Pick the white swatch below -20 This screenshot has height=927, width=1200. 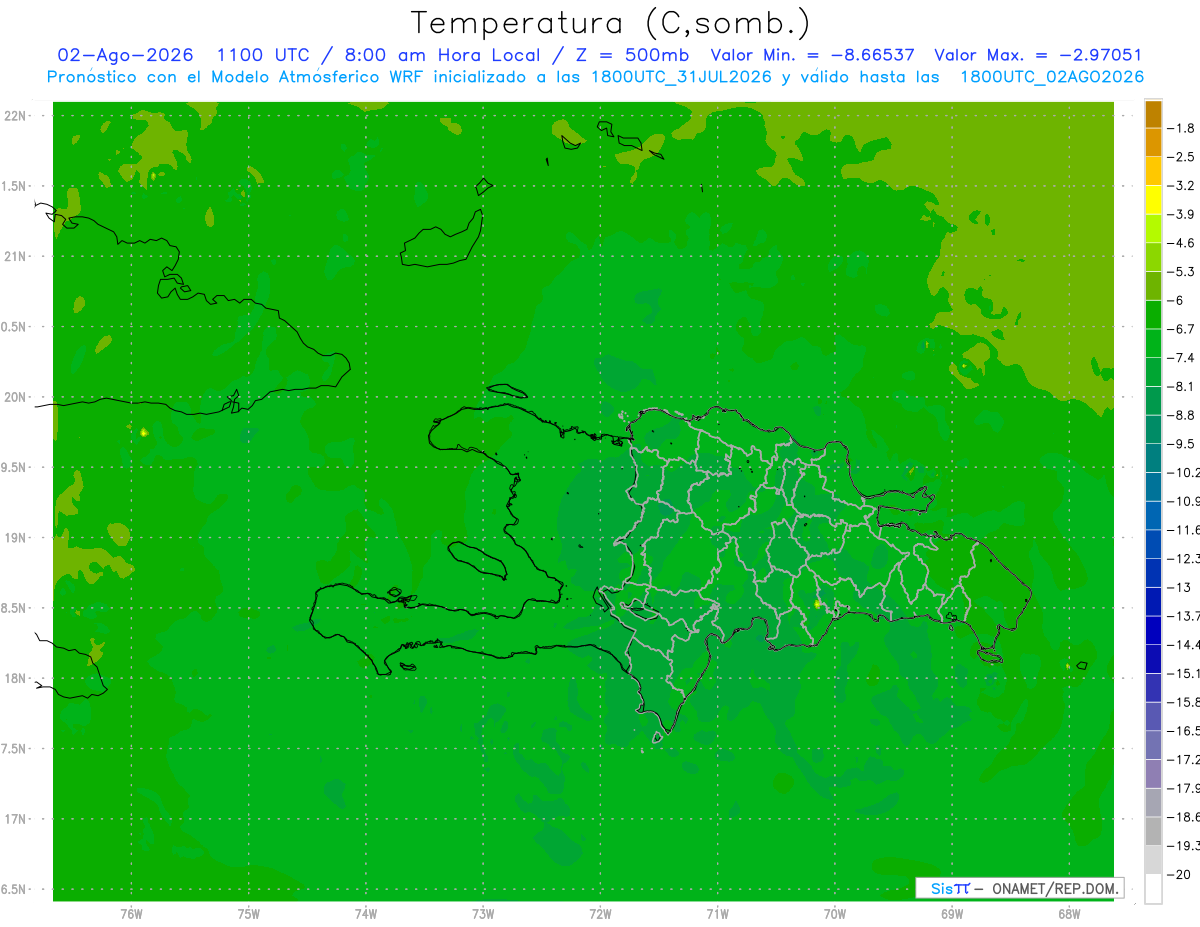click(x=1153, y=889)
